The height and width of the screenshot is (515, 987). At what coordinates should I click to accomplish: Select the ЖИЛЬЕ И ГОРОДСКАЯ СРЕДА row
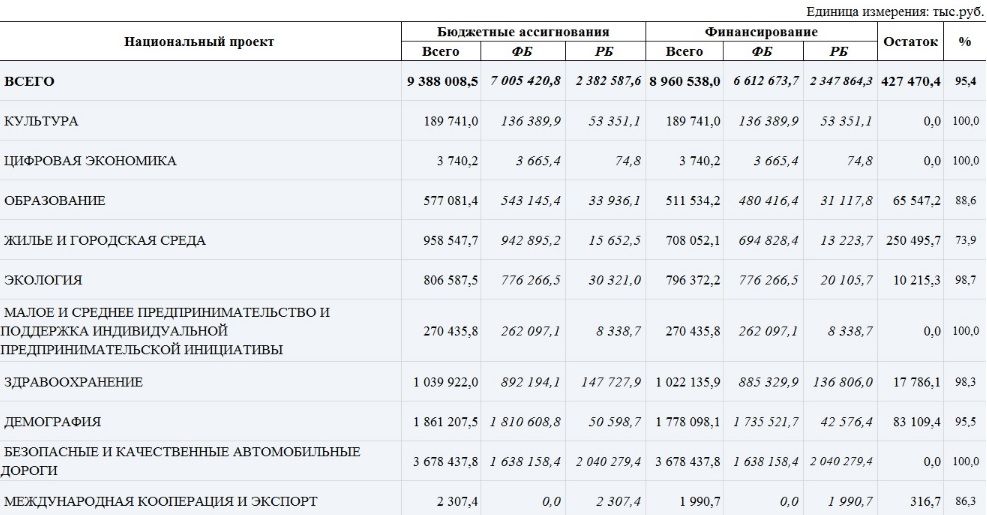point(105,241)
